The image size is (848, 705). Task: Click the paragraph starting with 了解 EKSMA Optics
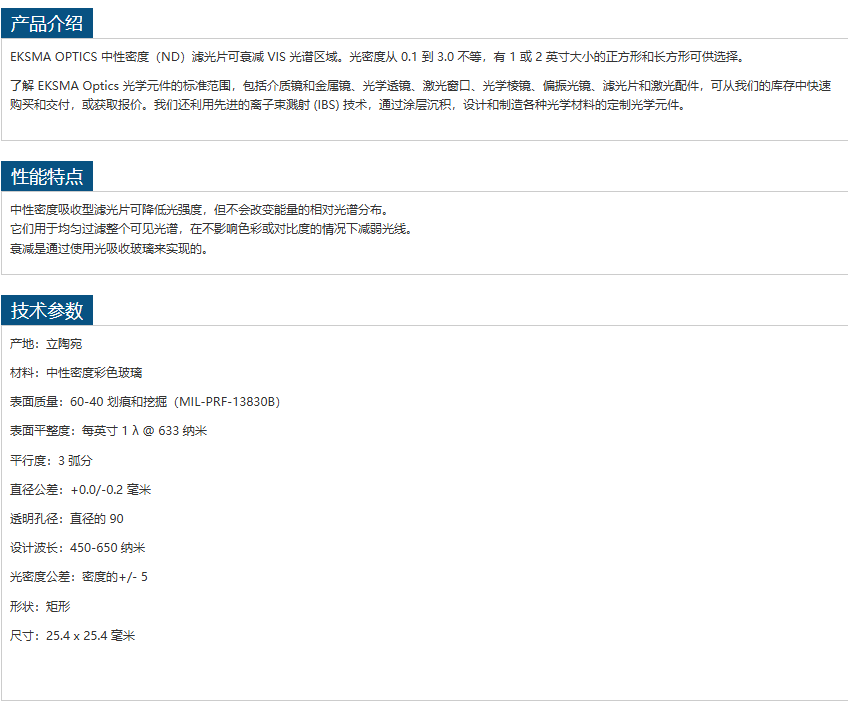point(420,95)
